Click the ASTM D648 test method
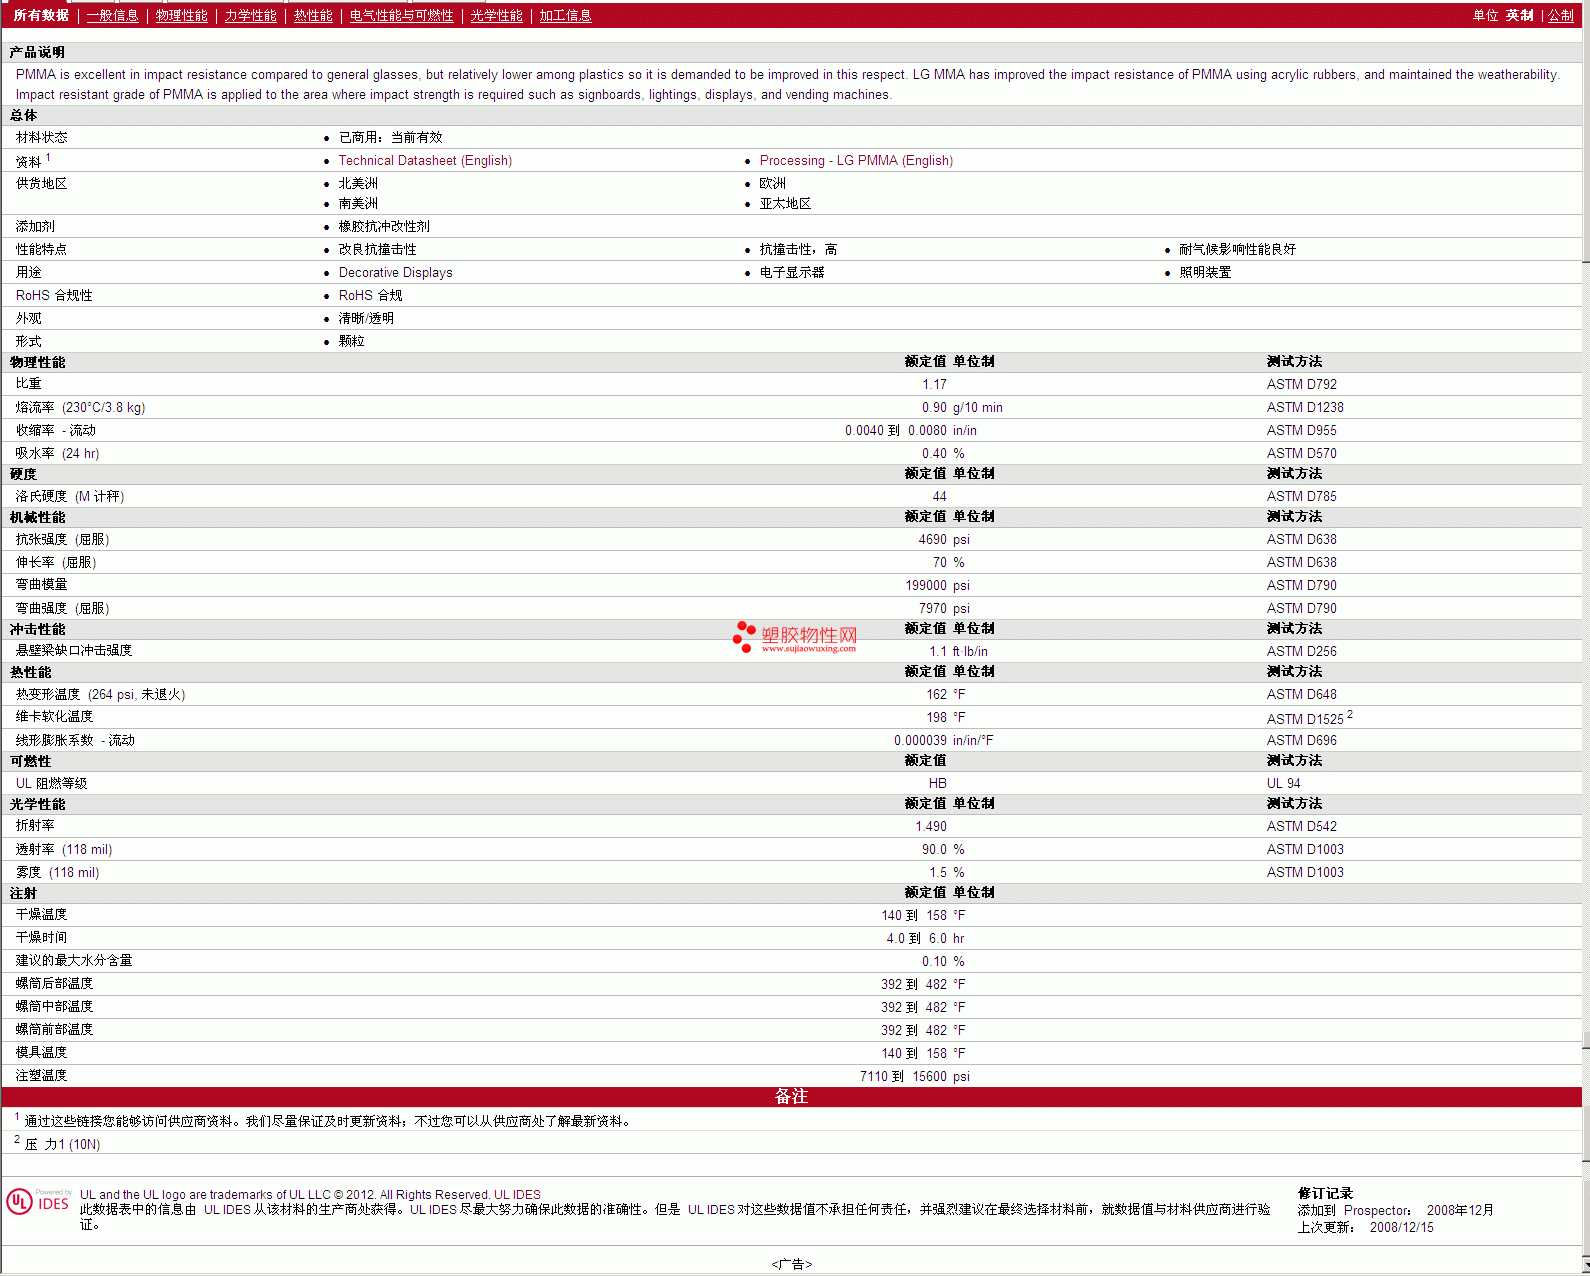The image size is (1590, 1276). (x=1301, y=695)
